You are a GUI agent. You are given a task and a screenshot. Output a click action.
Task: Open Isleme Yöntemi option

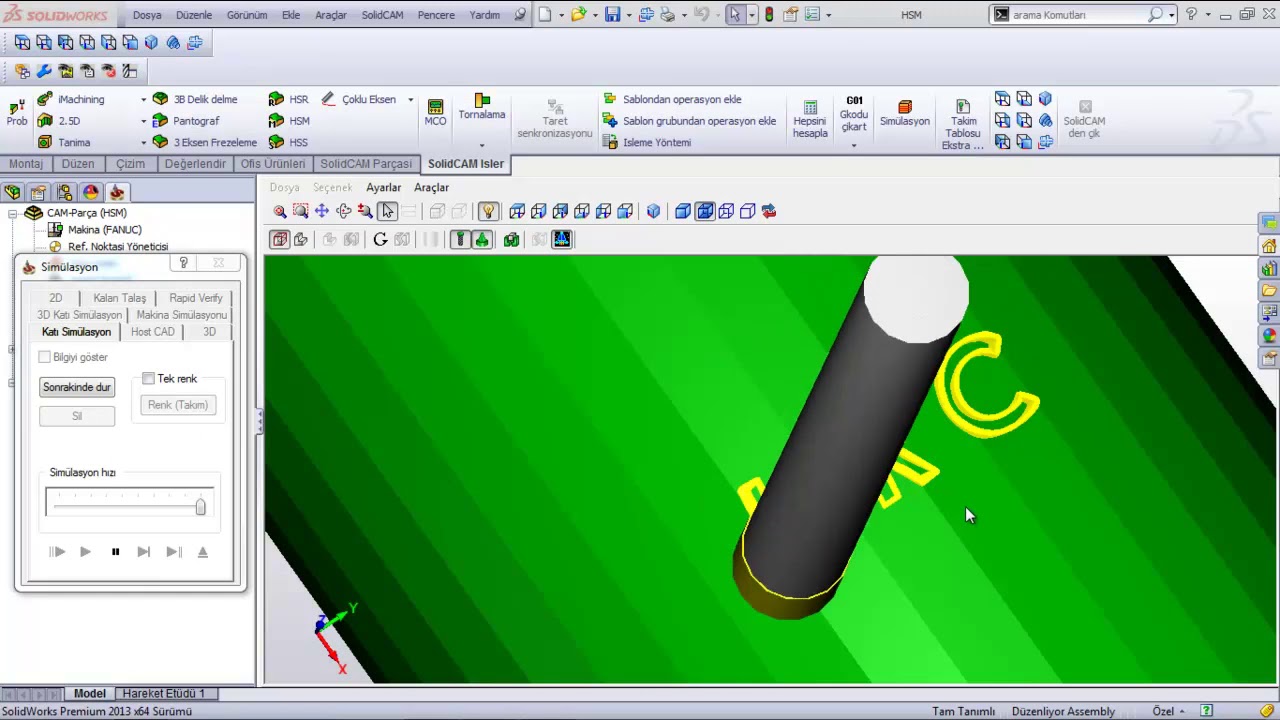click(x=647, y=142)
